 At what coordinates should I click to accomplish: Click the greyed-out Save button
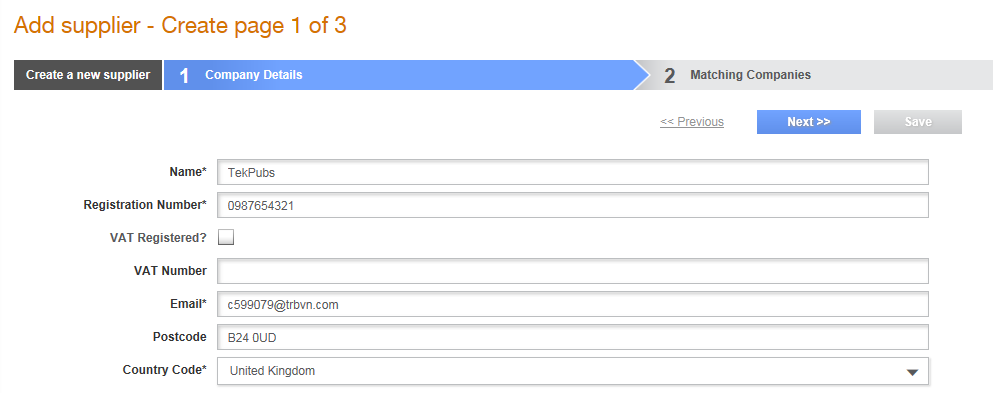(918, 122)
